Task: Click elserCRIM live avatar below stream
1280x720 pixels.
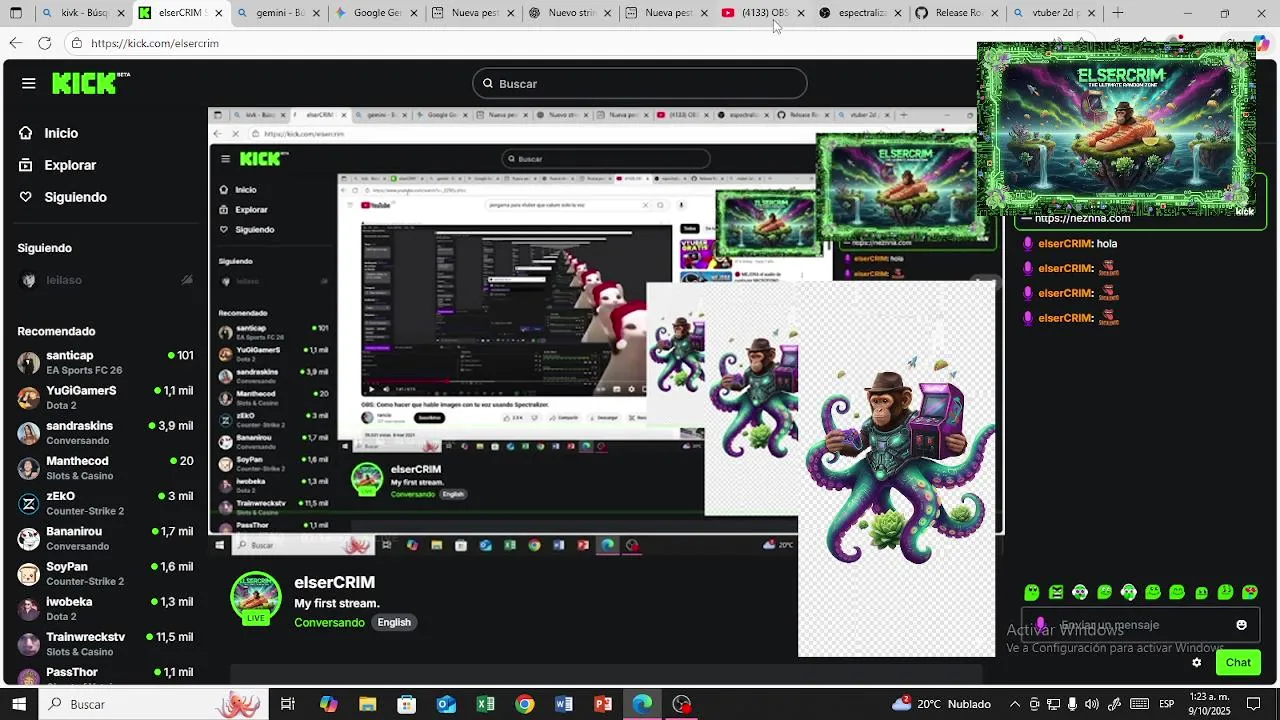Action: click(256, 598)
